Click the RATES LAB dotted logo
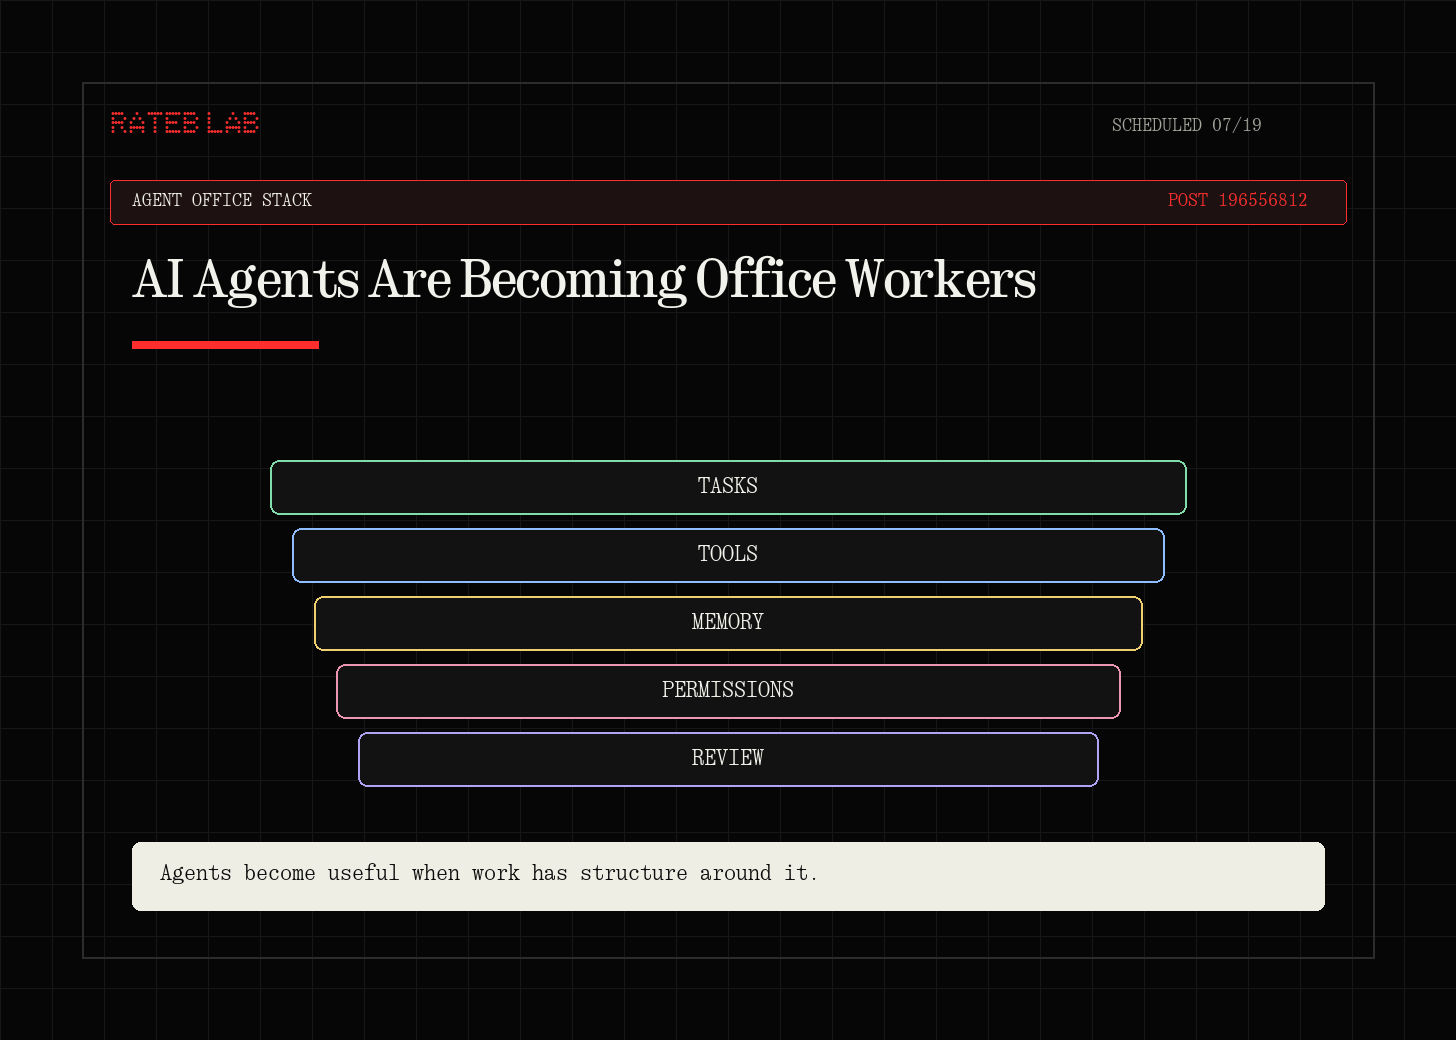 click(x=185, y=123)
